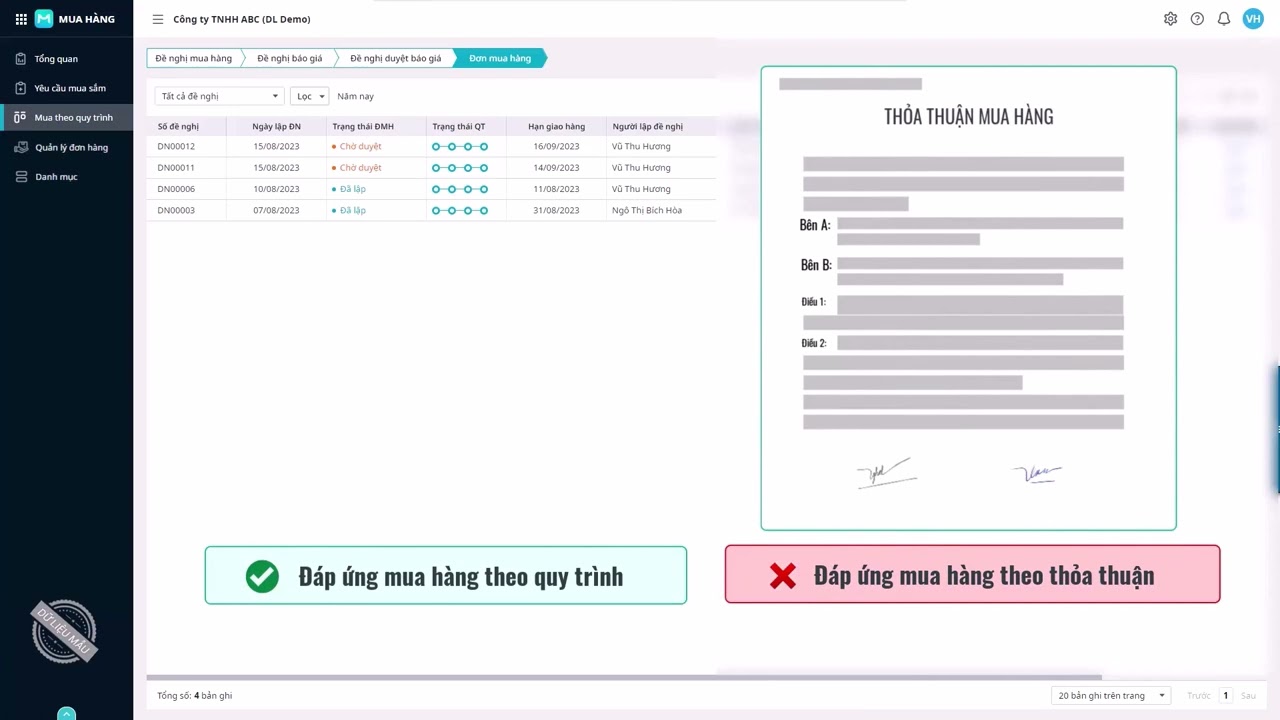
Task: Open request DN00006 row
Action: (x=431, y=189)
